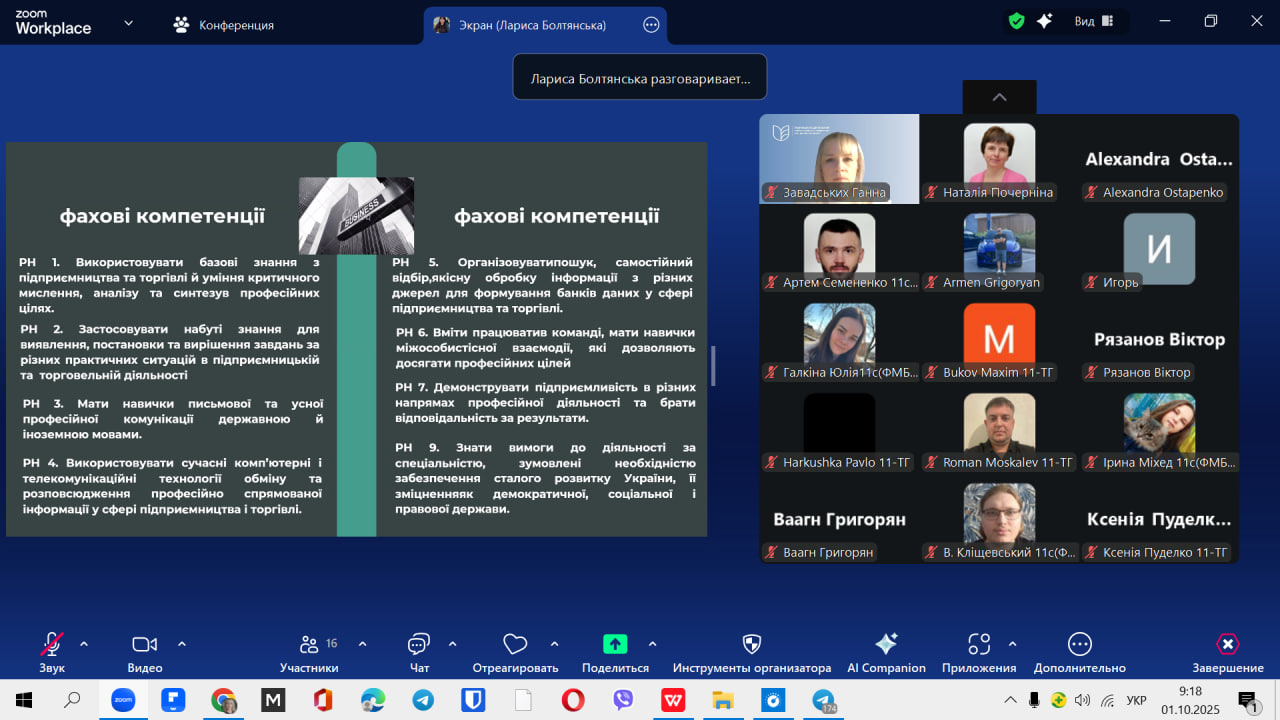The width and height of the screenshot is (1280, 720).
Task: Unmute the microphone audio button
Action: [52, 644]
